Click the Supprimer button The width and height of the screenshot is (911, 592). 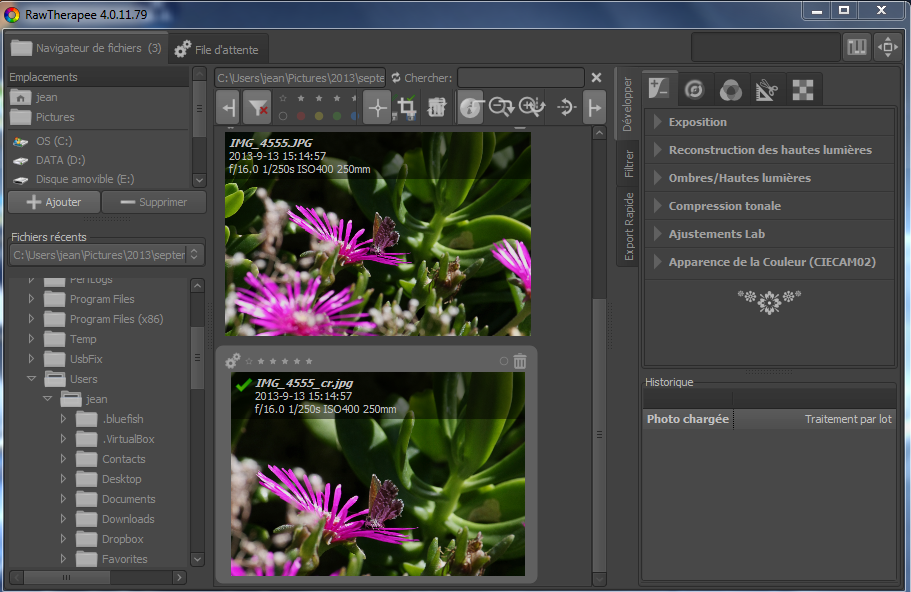(x=154, y=202)
